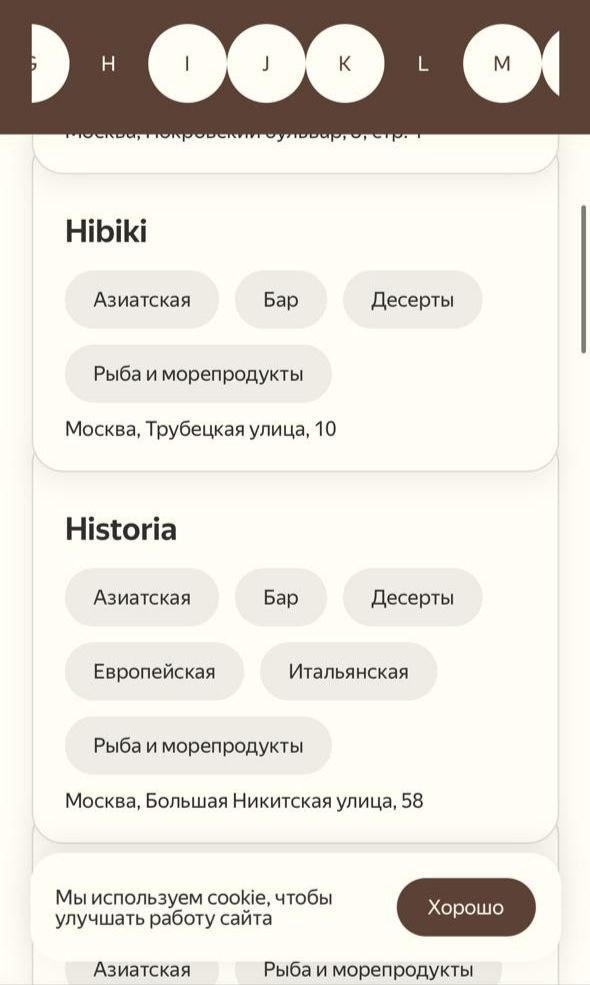Select Десерты tag under Historia
This screenshot has width=590, height=985.
pyautogui.click(x=412, y=597)
